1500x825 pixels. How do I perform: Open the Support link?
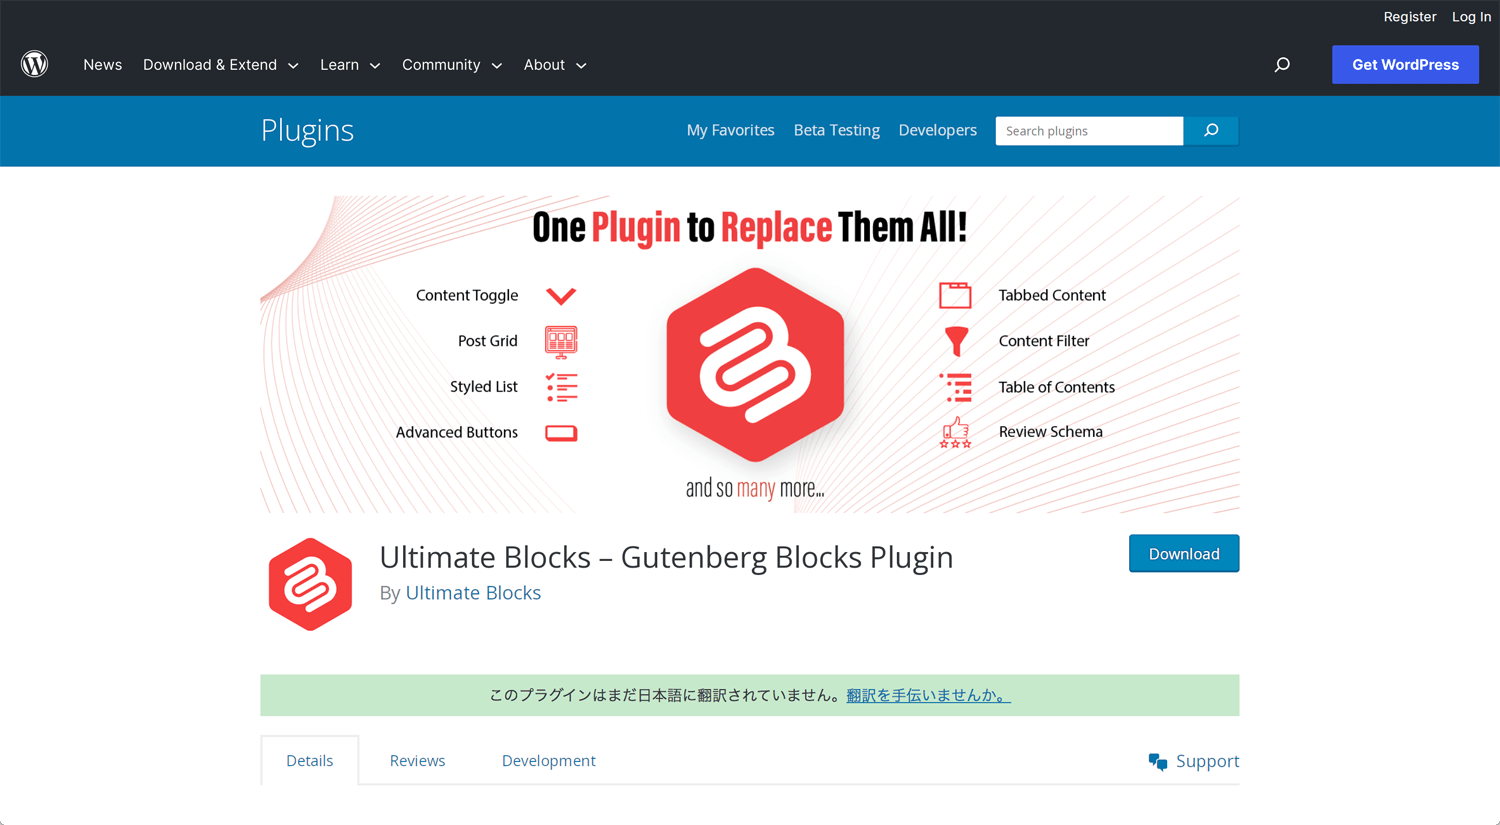(x=1207, y=762)
